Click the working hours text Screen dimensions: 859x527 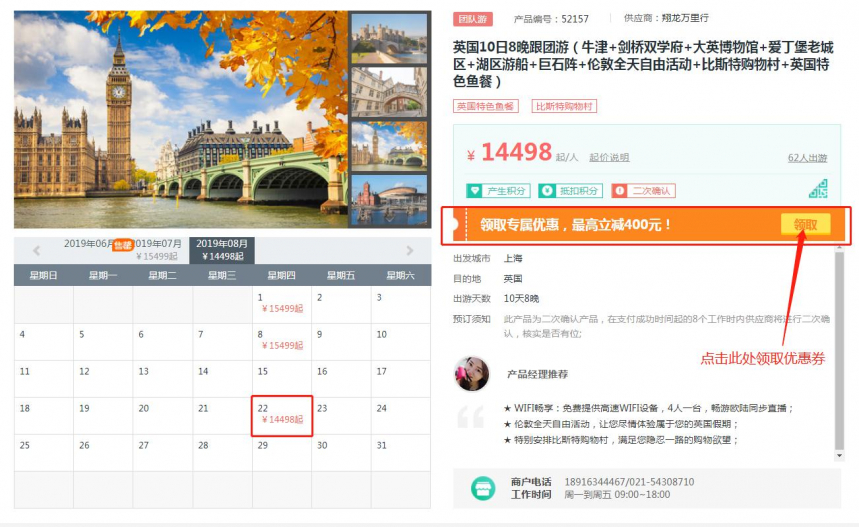617,495
